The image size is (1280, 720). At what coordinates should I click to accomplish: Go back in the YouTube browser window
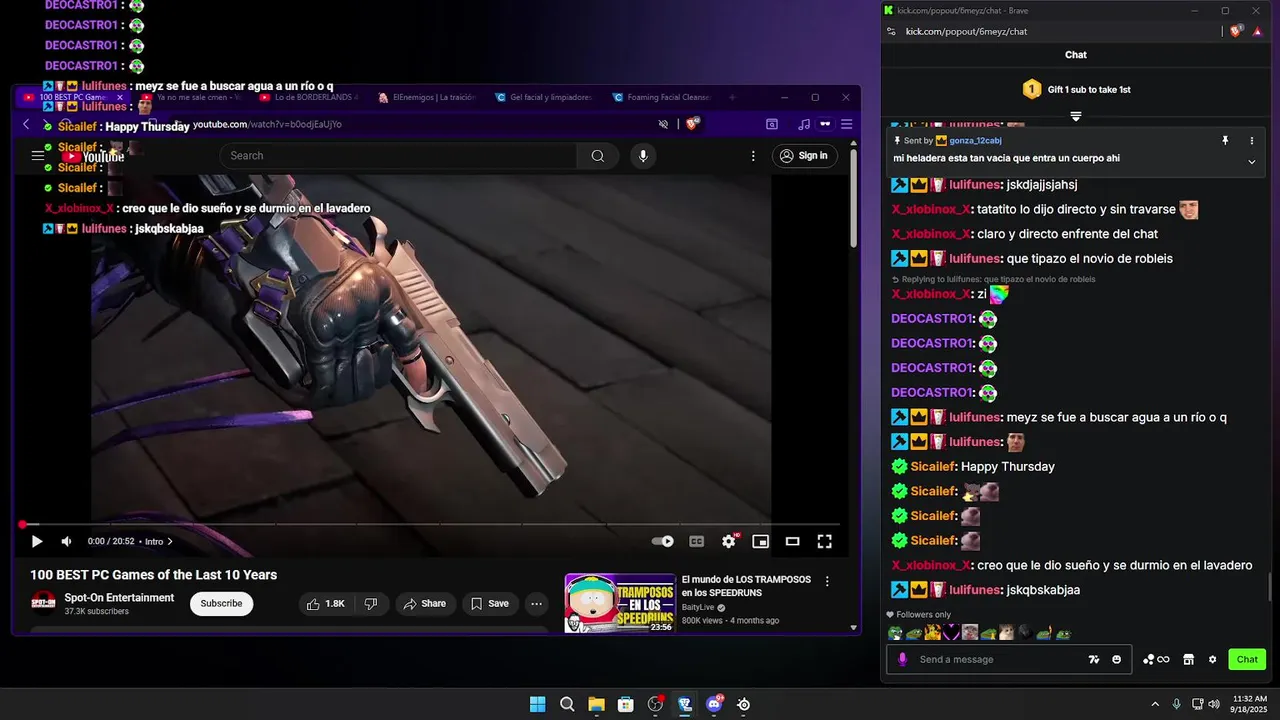point(26,124)
